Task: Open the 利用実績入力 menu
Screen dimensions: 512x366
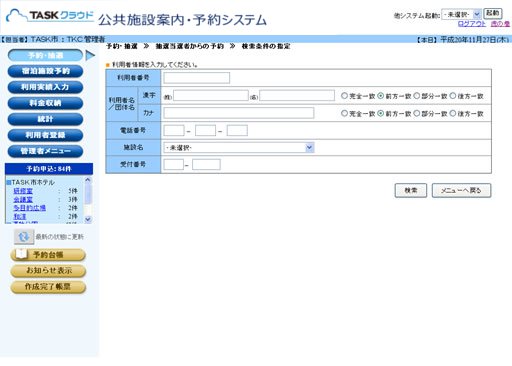Action: [45, 87]
